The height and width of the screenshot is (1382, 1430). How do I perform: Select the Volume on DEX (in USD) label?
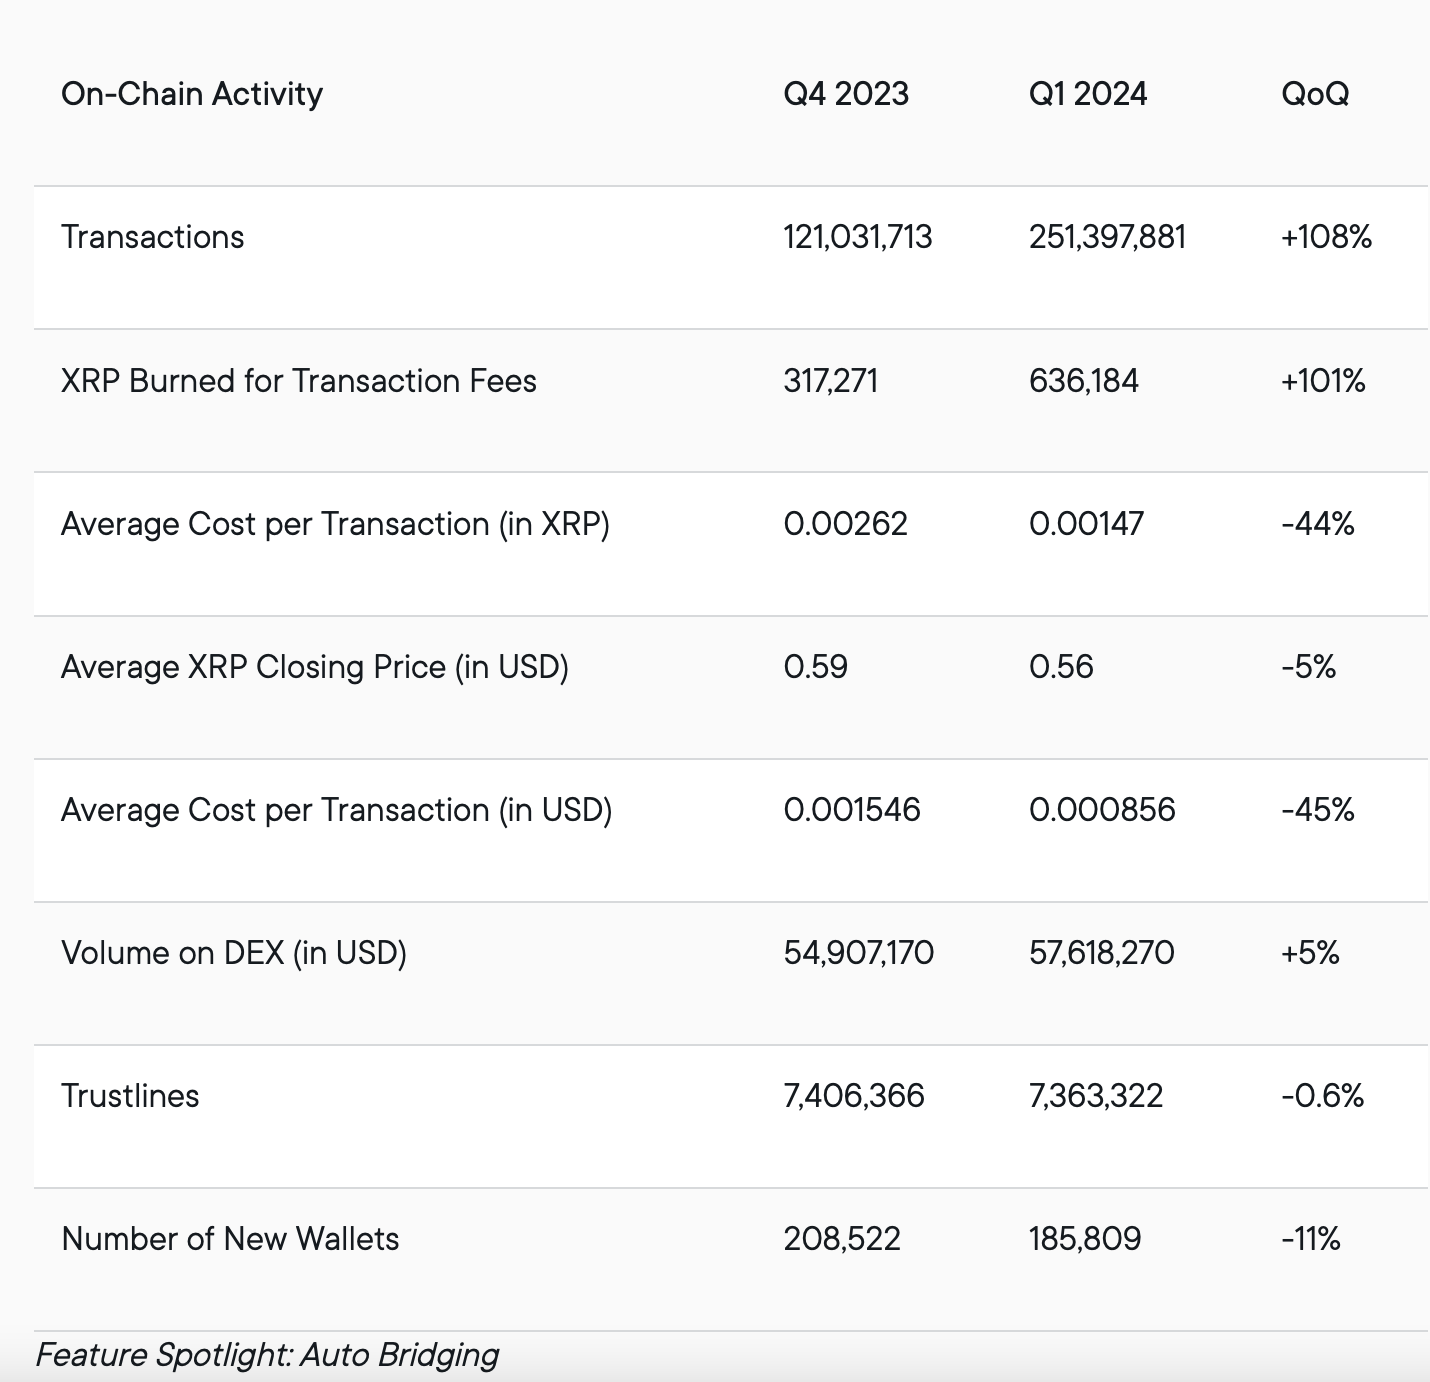click(234, 953)
